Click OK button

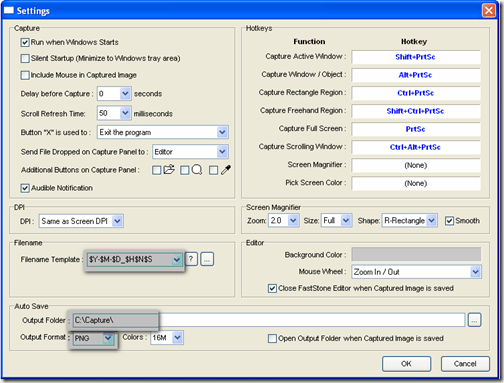click(x=406, y=364)
